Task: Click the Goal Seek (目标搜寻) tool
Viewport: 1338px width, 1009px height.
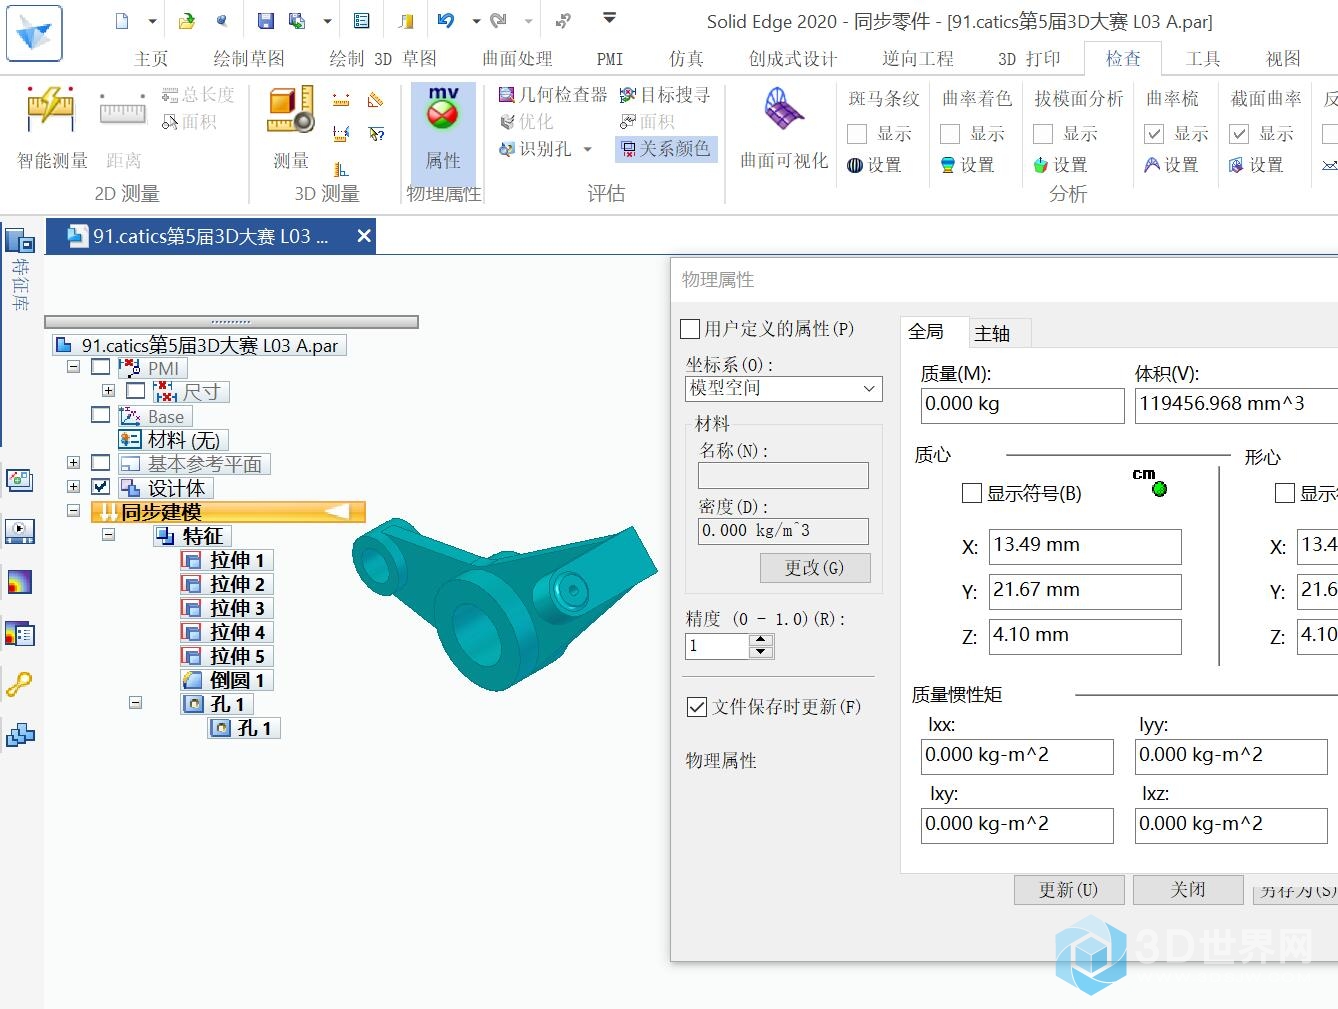Action: pos(665,95)
